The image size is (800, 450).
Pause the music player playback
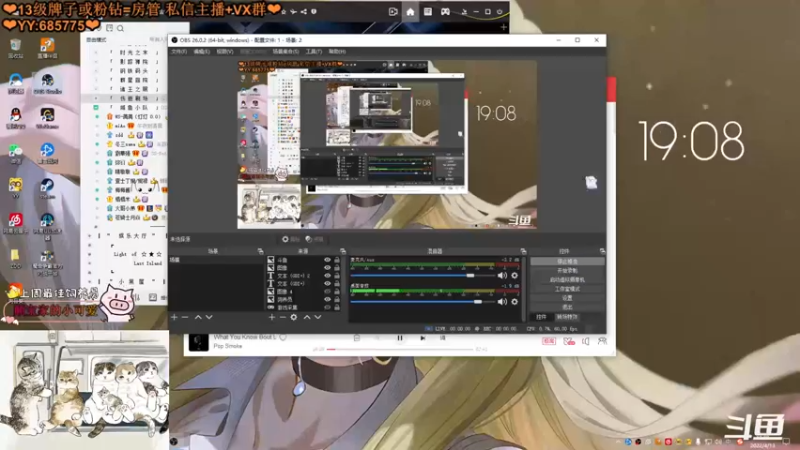point(400,338)
